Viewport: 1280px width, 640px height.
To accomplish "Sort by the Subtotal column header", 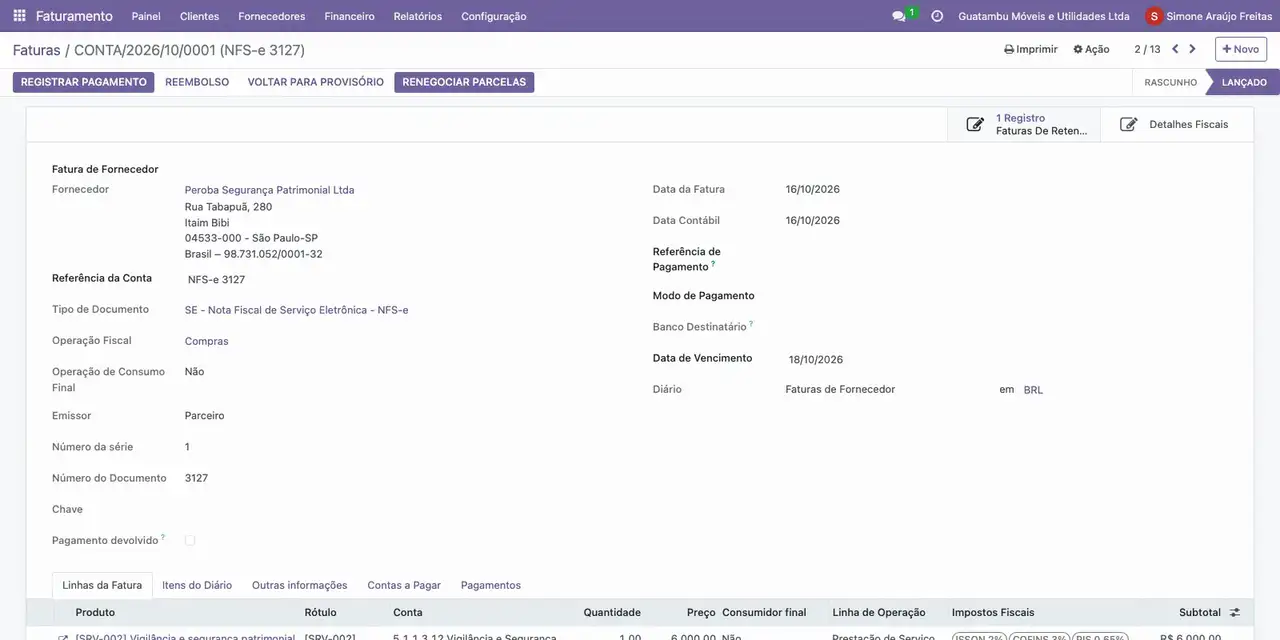I will tap(1200, 612).
